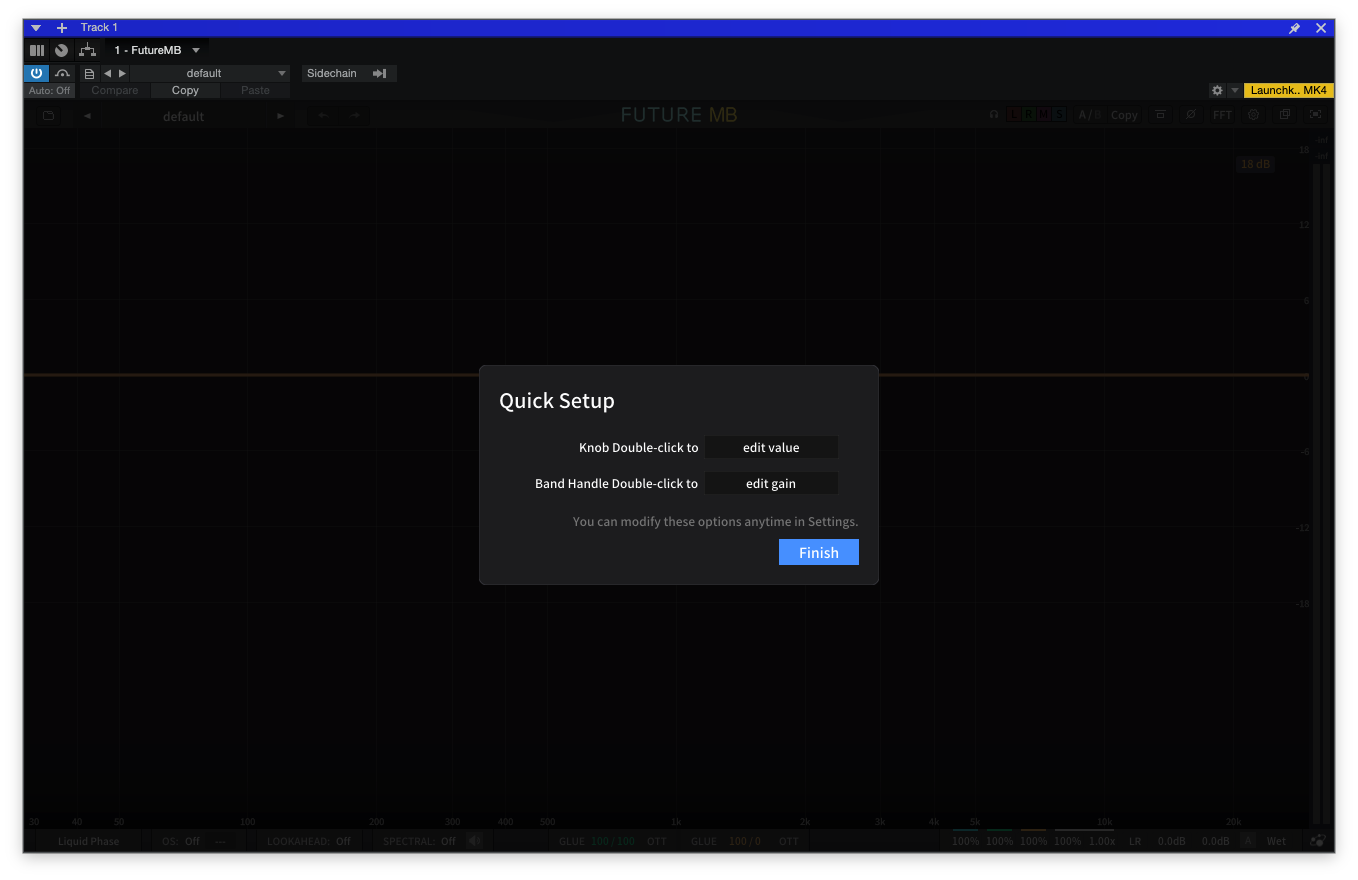Click the box icon between Copy and phase icon
Viewport: 1358px width, 880px height.
[x=1161, y=115]
